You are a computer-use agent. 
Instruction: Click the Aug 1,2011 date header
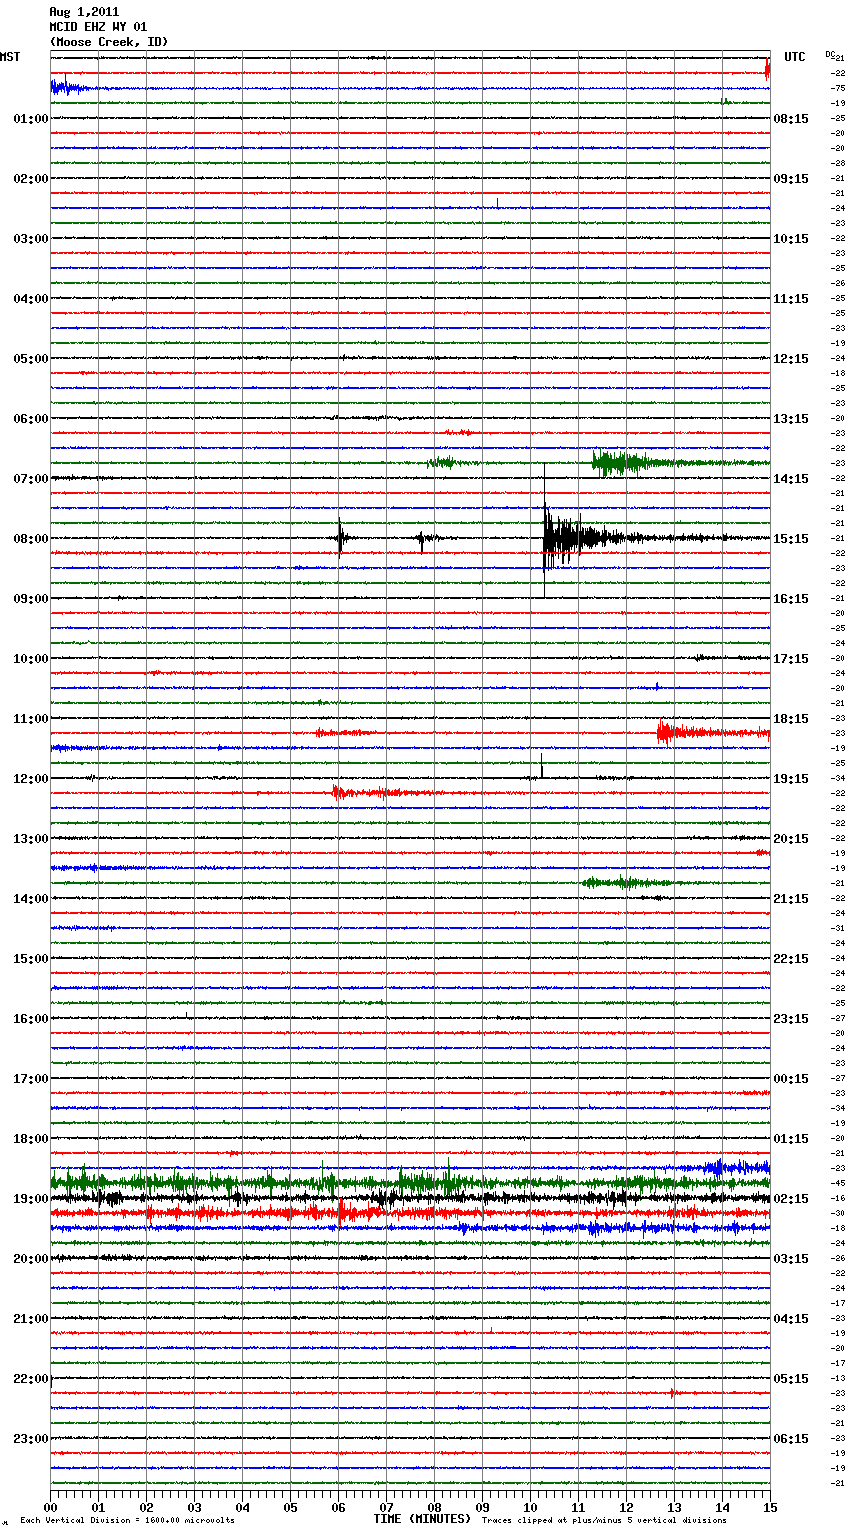[84, 12]
